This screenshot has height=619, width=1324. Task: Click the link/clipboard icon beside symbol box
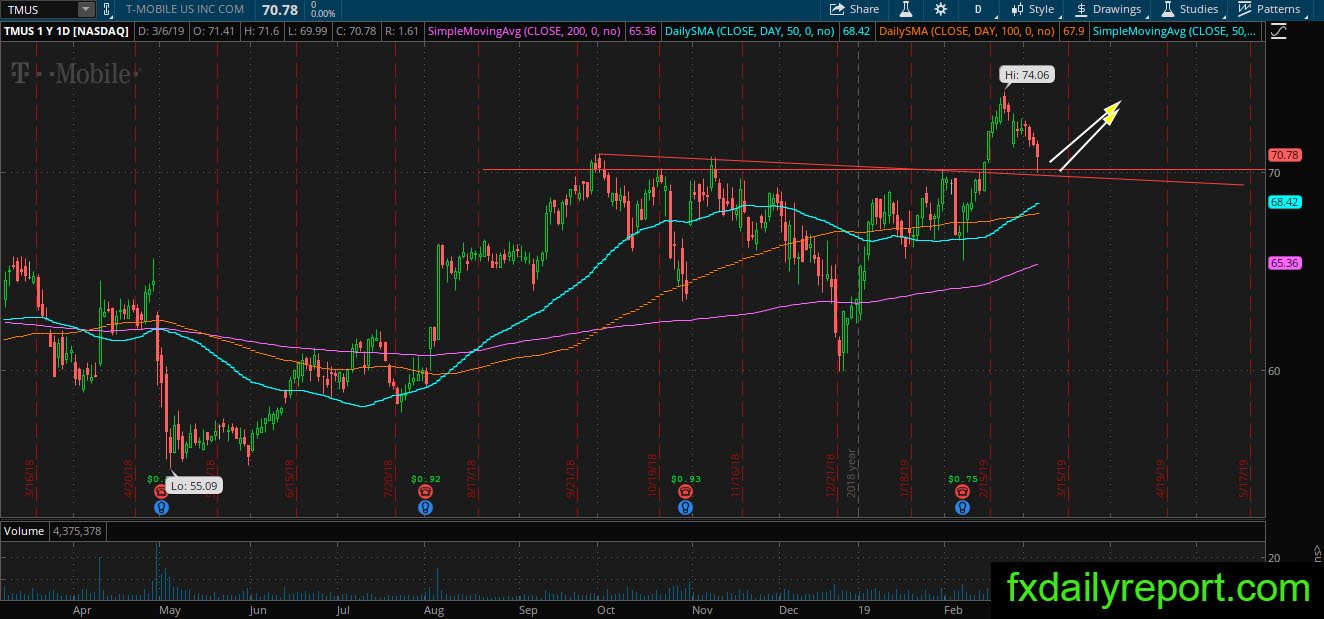point(107,9)
